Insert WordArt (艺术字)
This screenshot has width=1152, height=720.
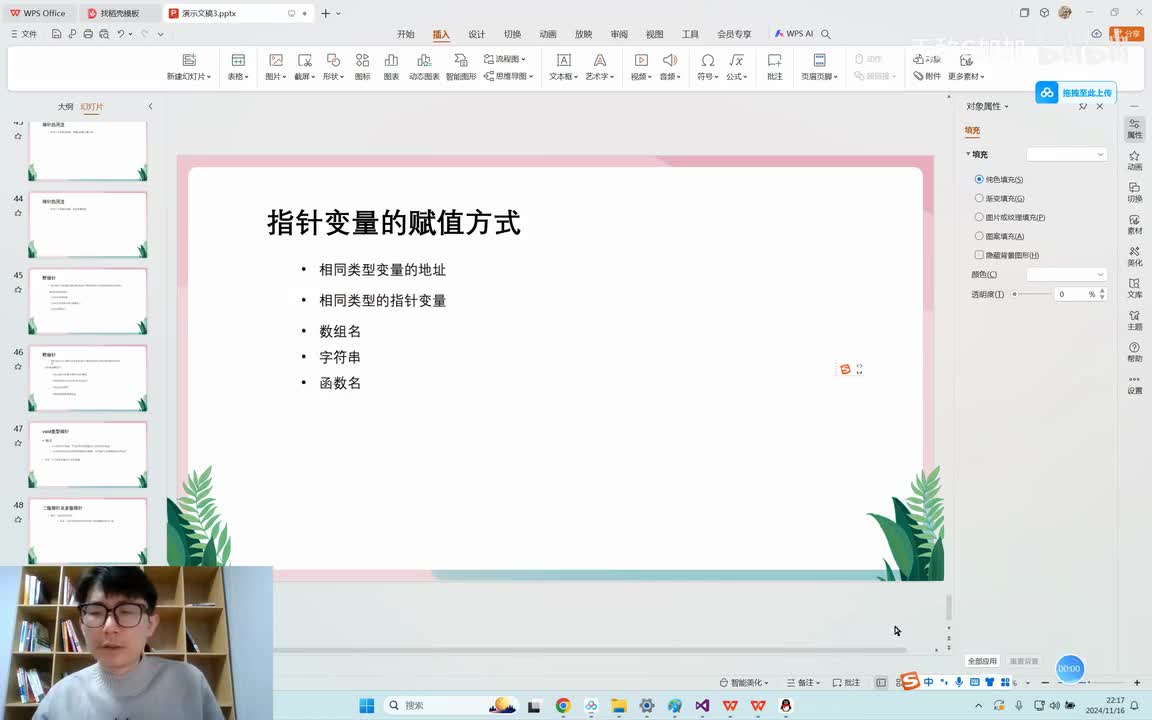tap(600, 66)
